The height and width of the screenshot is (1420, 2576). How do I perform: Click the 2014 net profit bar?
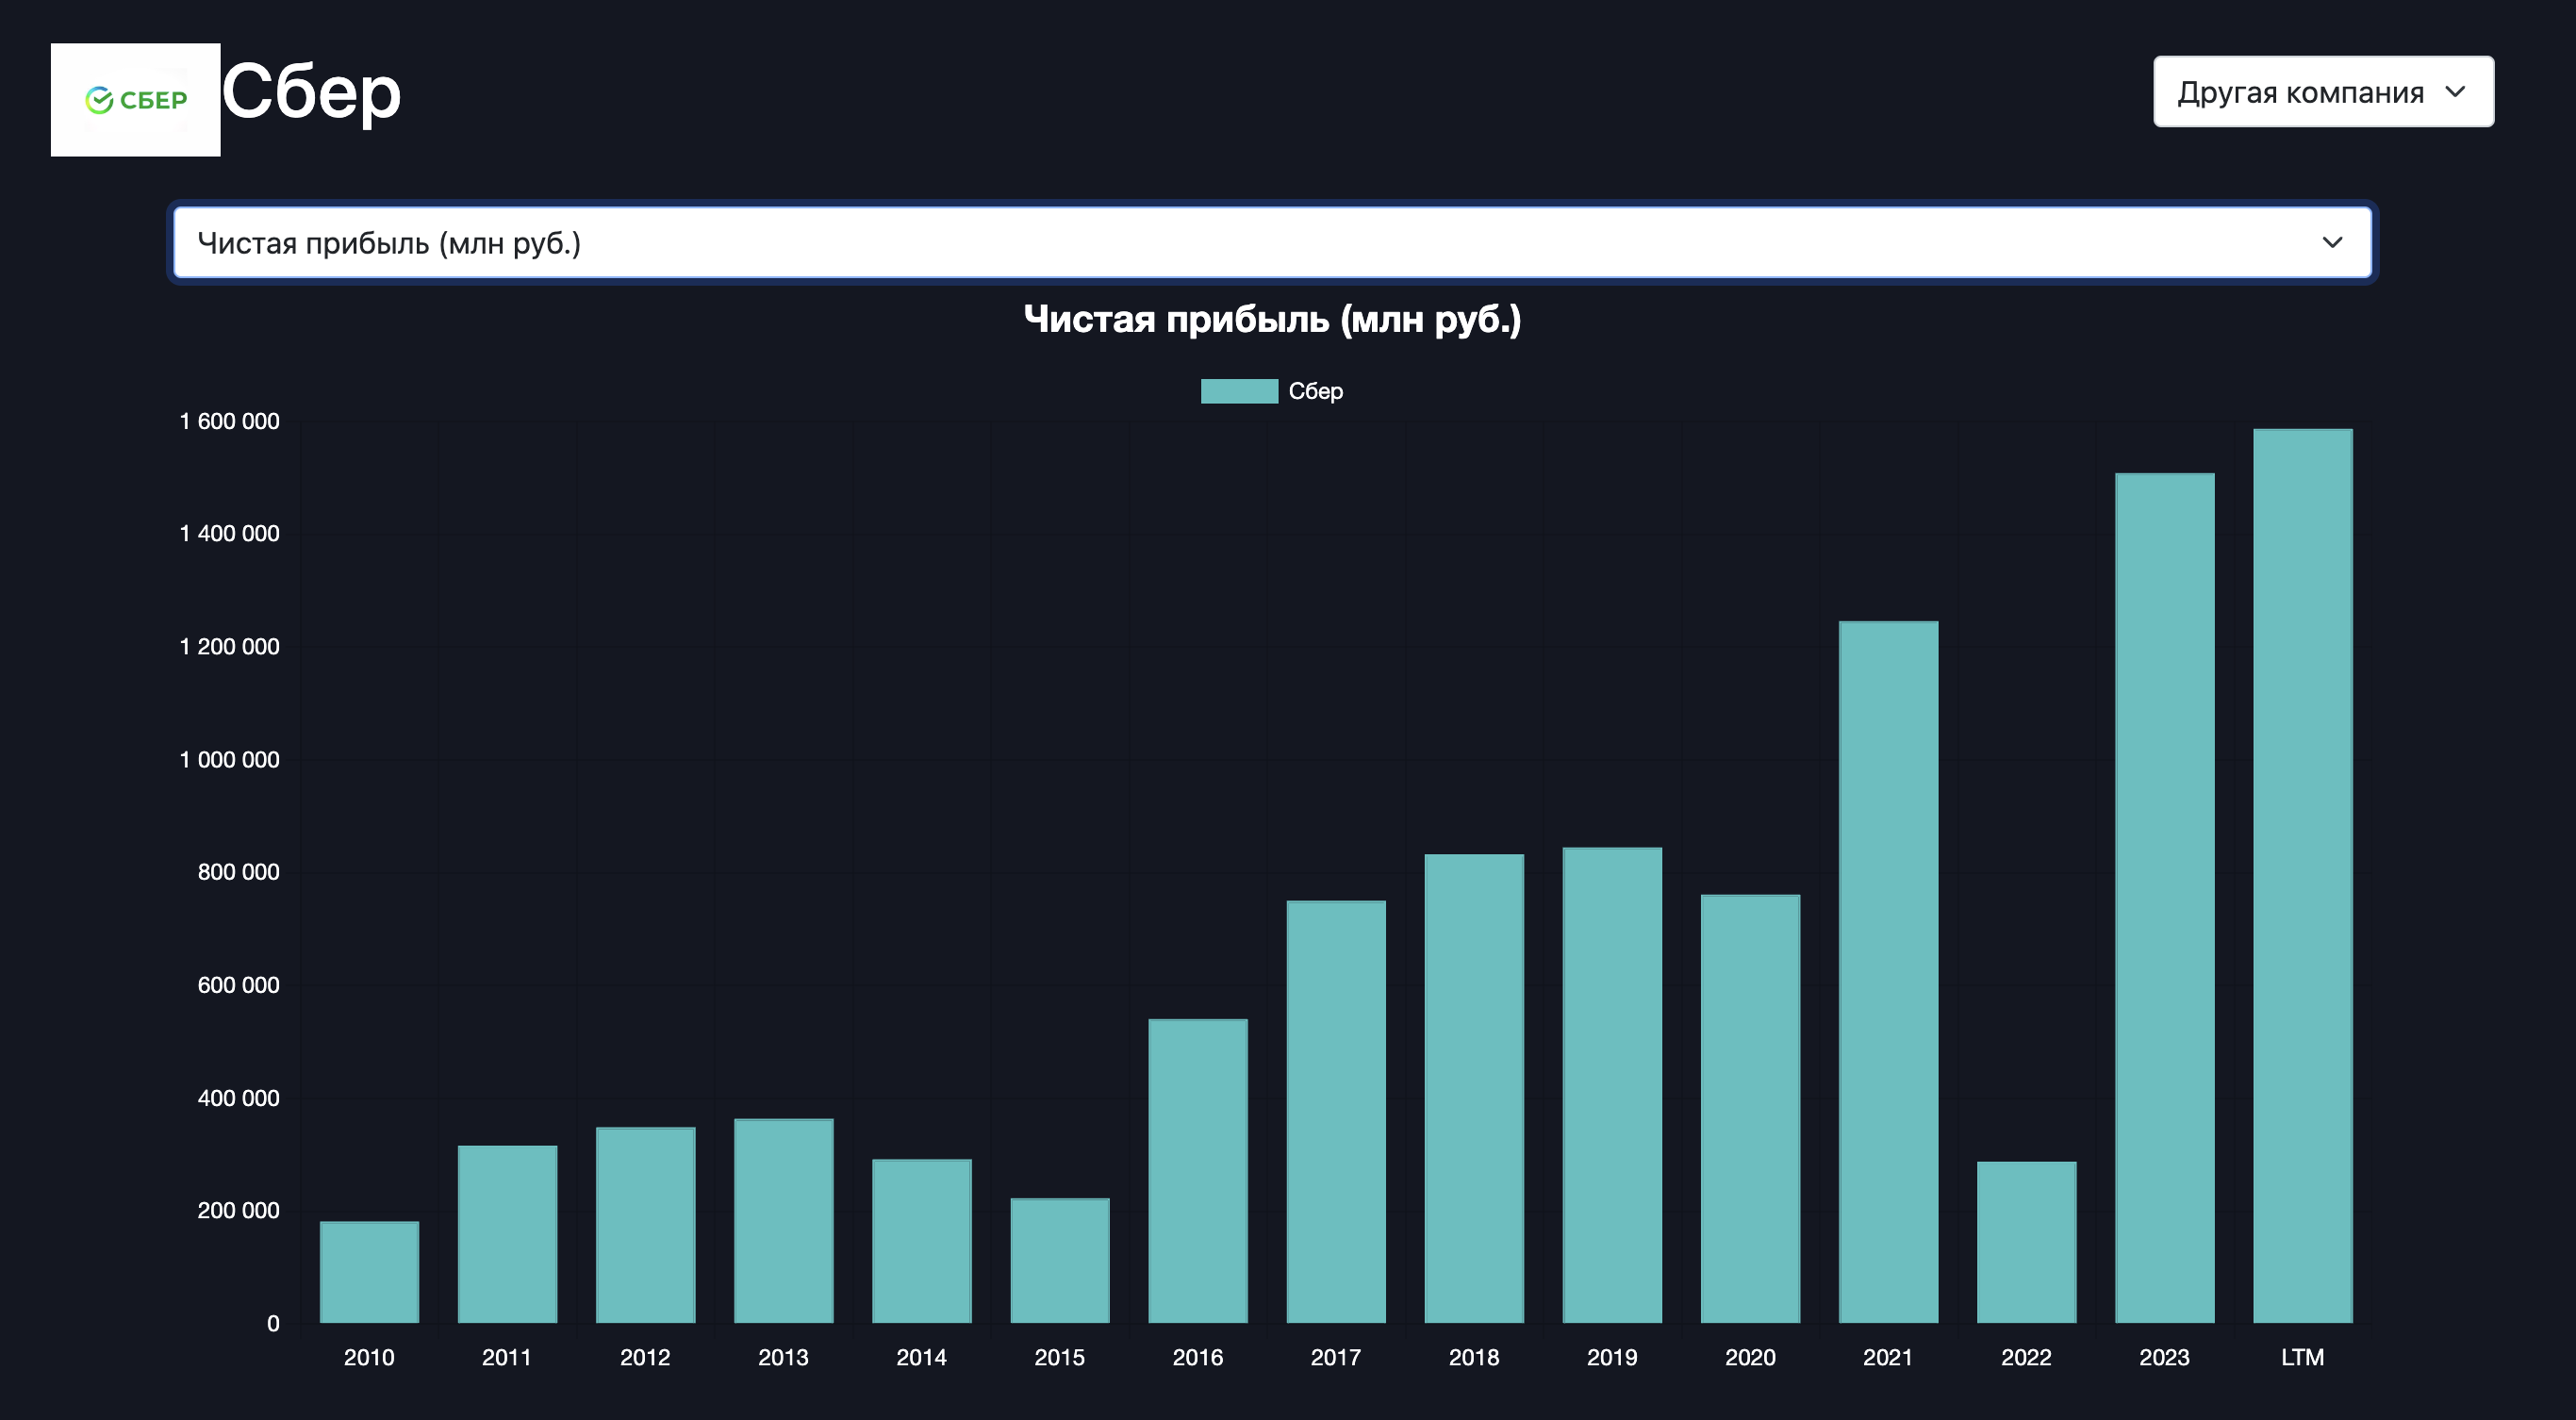(x=921, y=1241)
